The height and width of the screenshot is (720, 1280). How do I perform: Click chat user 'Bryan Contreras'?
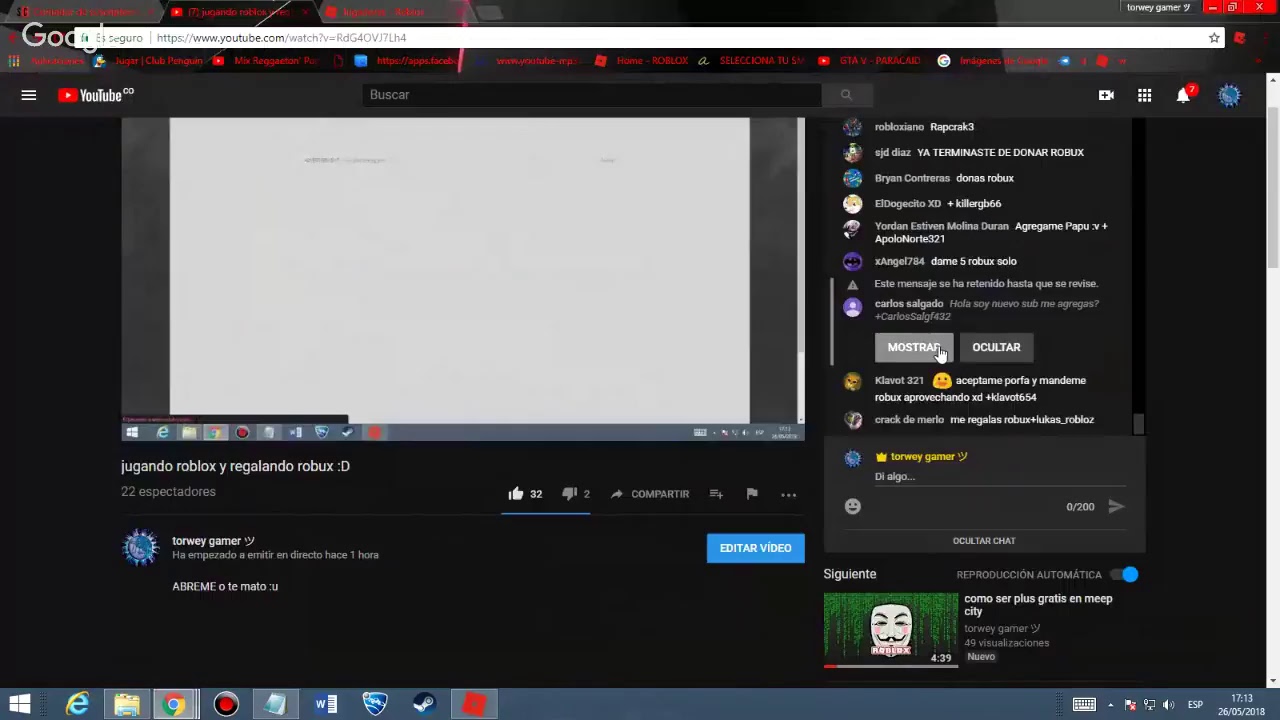(912, 178)
